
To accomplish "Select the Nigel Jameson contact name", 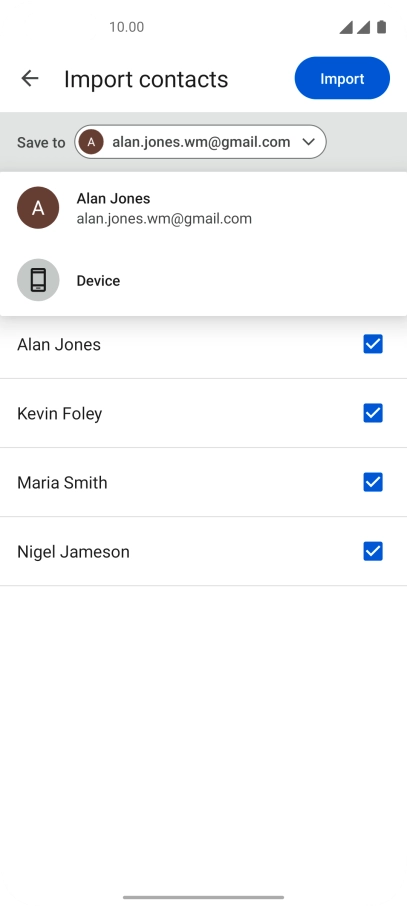I will click(73, 552).
